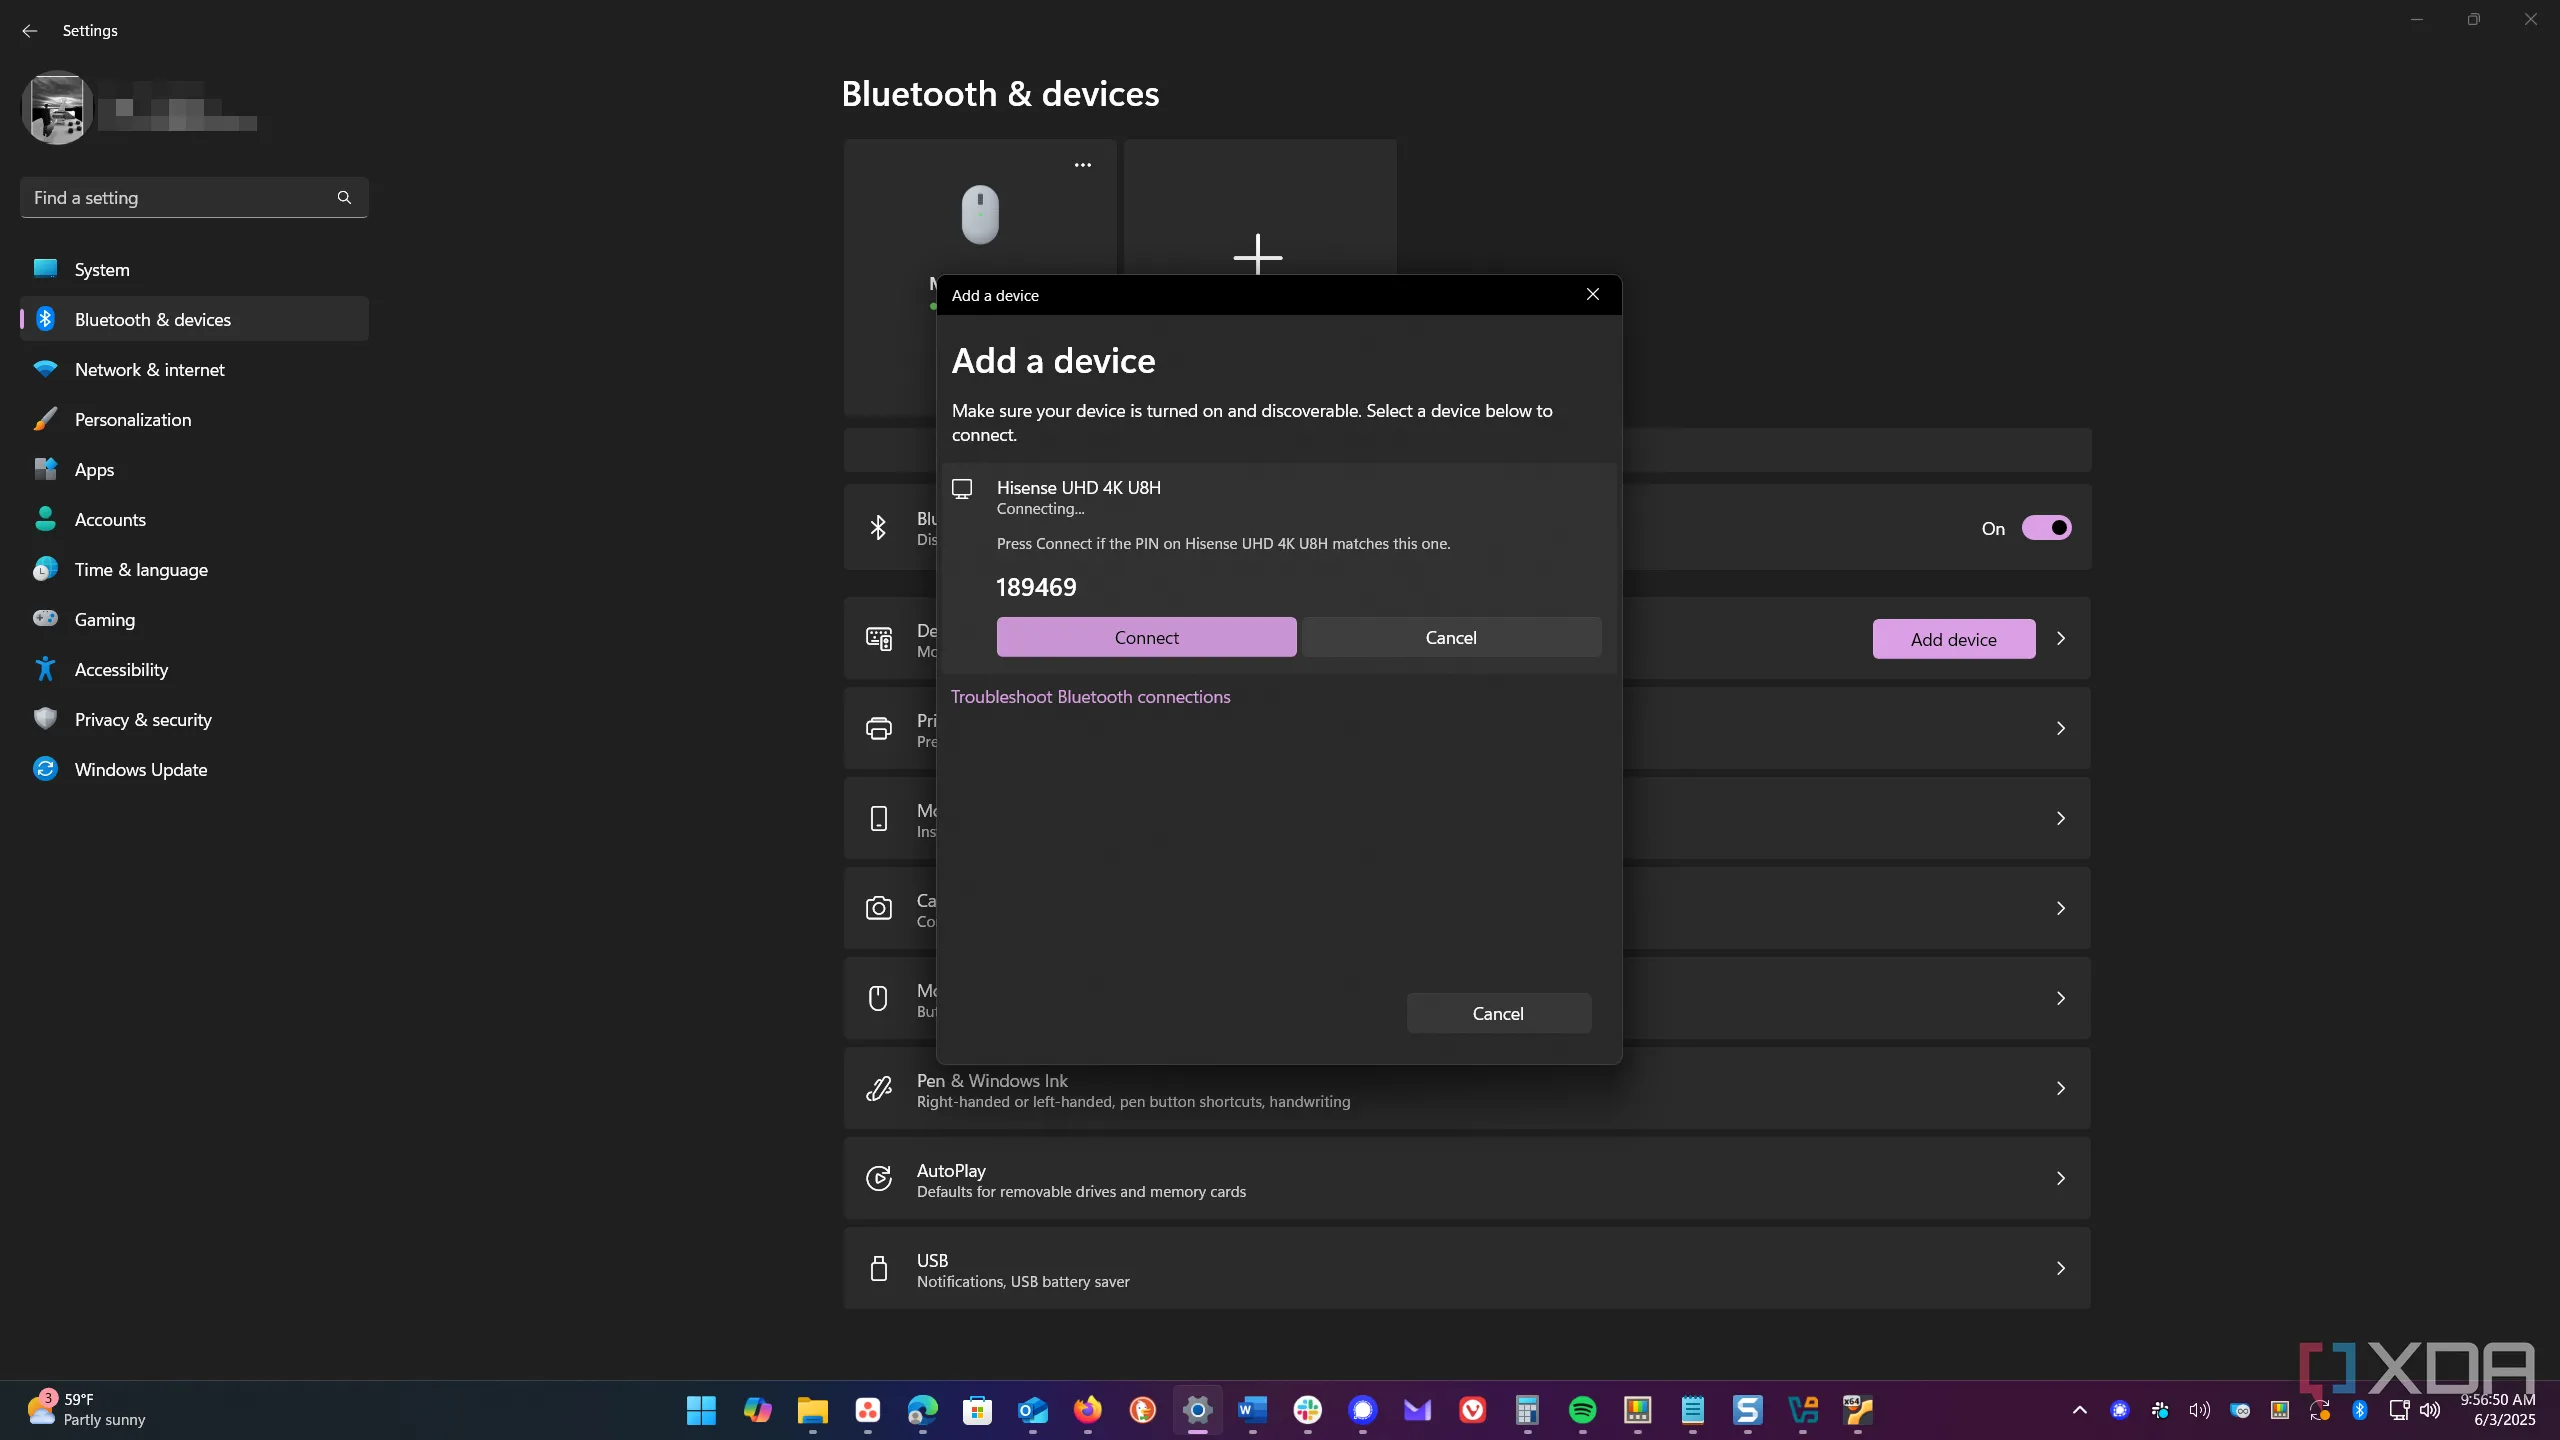Click the Bluetooth system tray icon
Image resolution: width=2560 pixels, height=1440 pixels.
pos(2359,1410)
